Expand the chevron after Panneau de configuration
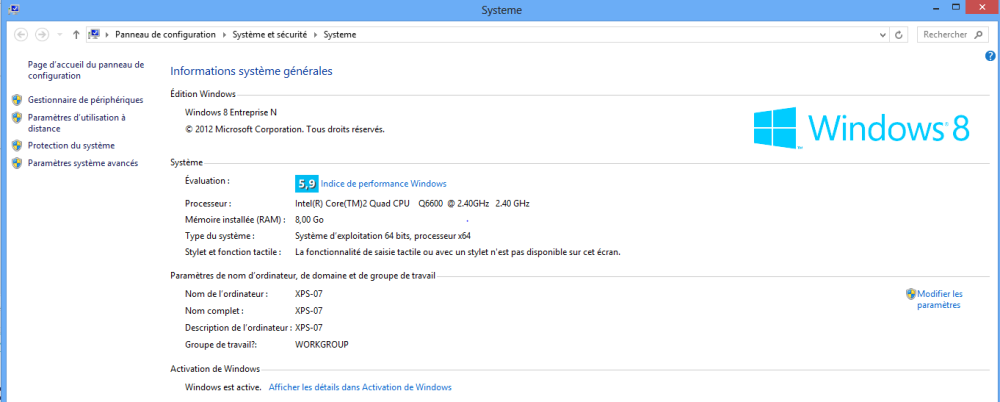The height and width of the screenshot is (402, 1000). [x=224, y=35]
